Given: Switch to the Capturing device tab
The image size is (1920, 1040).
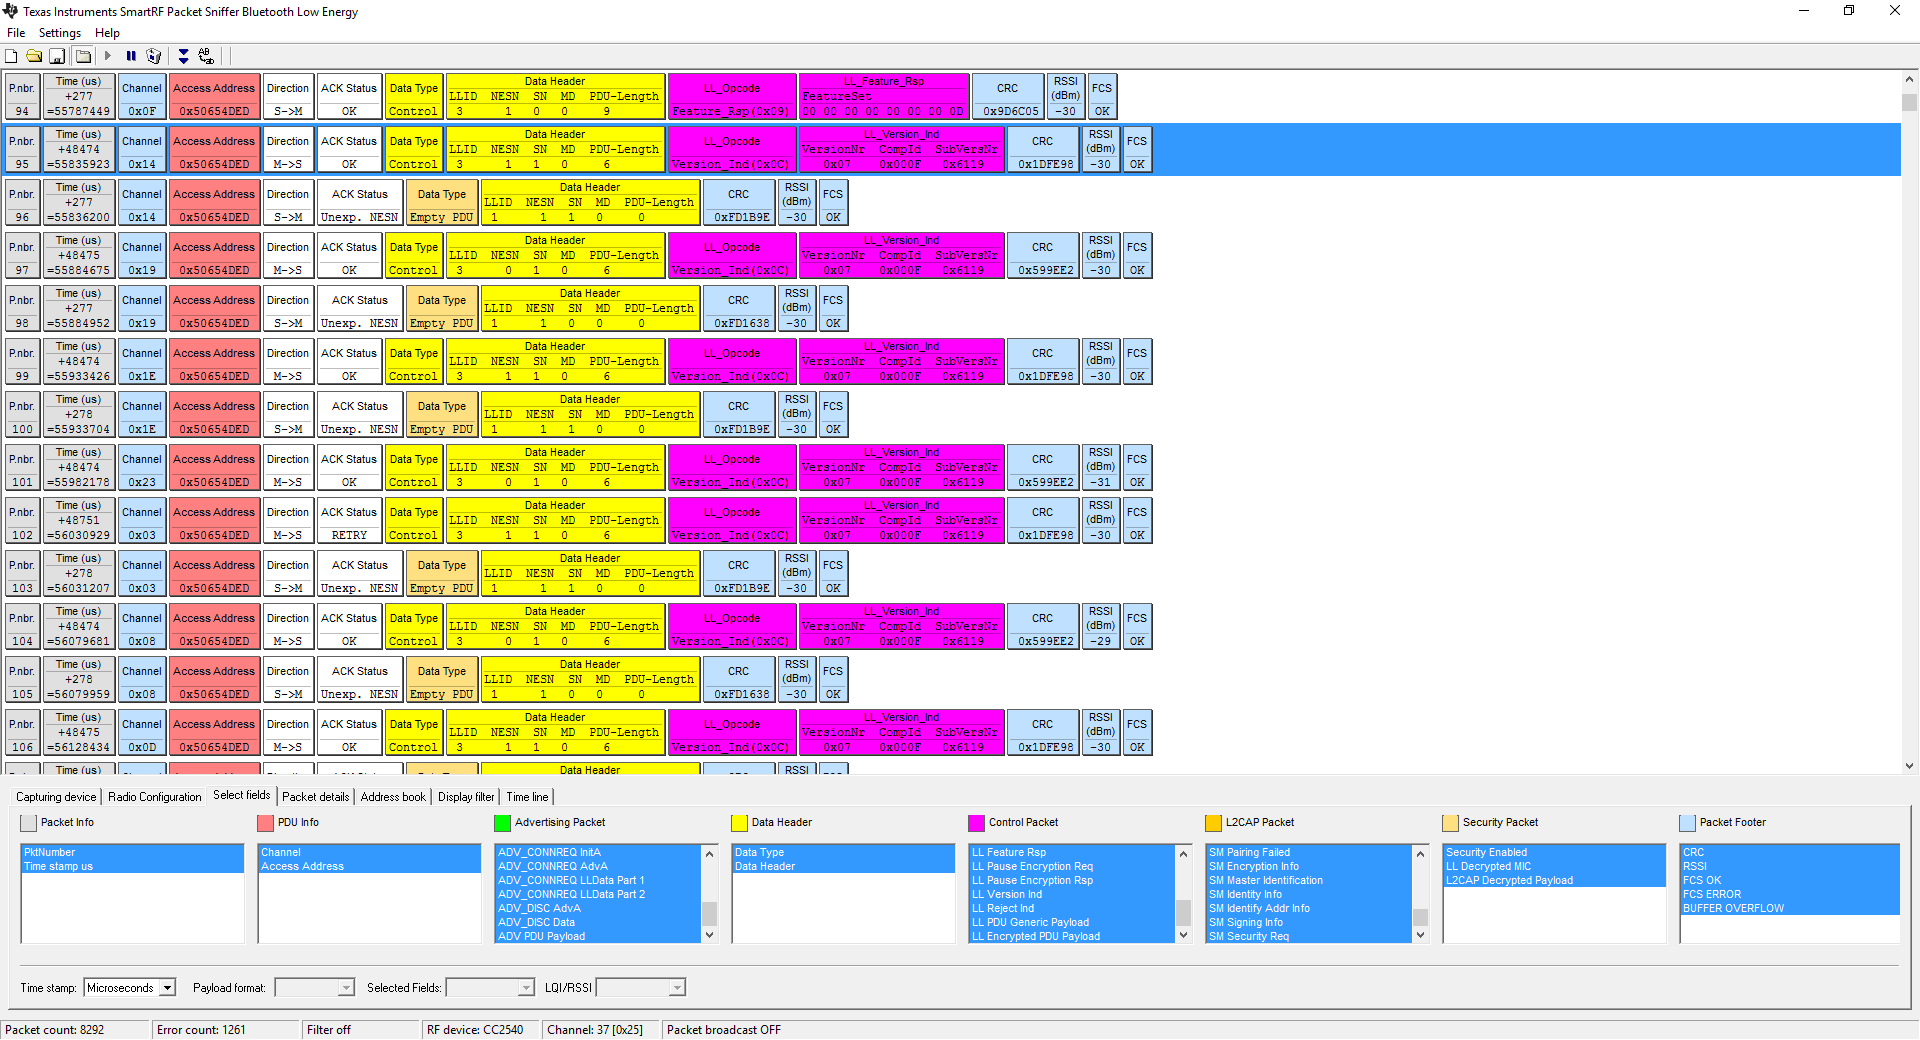Looking at the screenshot, I should (56, 797).
